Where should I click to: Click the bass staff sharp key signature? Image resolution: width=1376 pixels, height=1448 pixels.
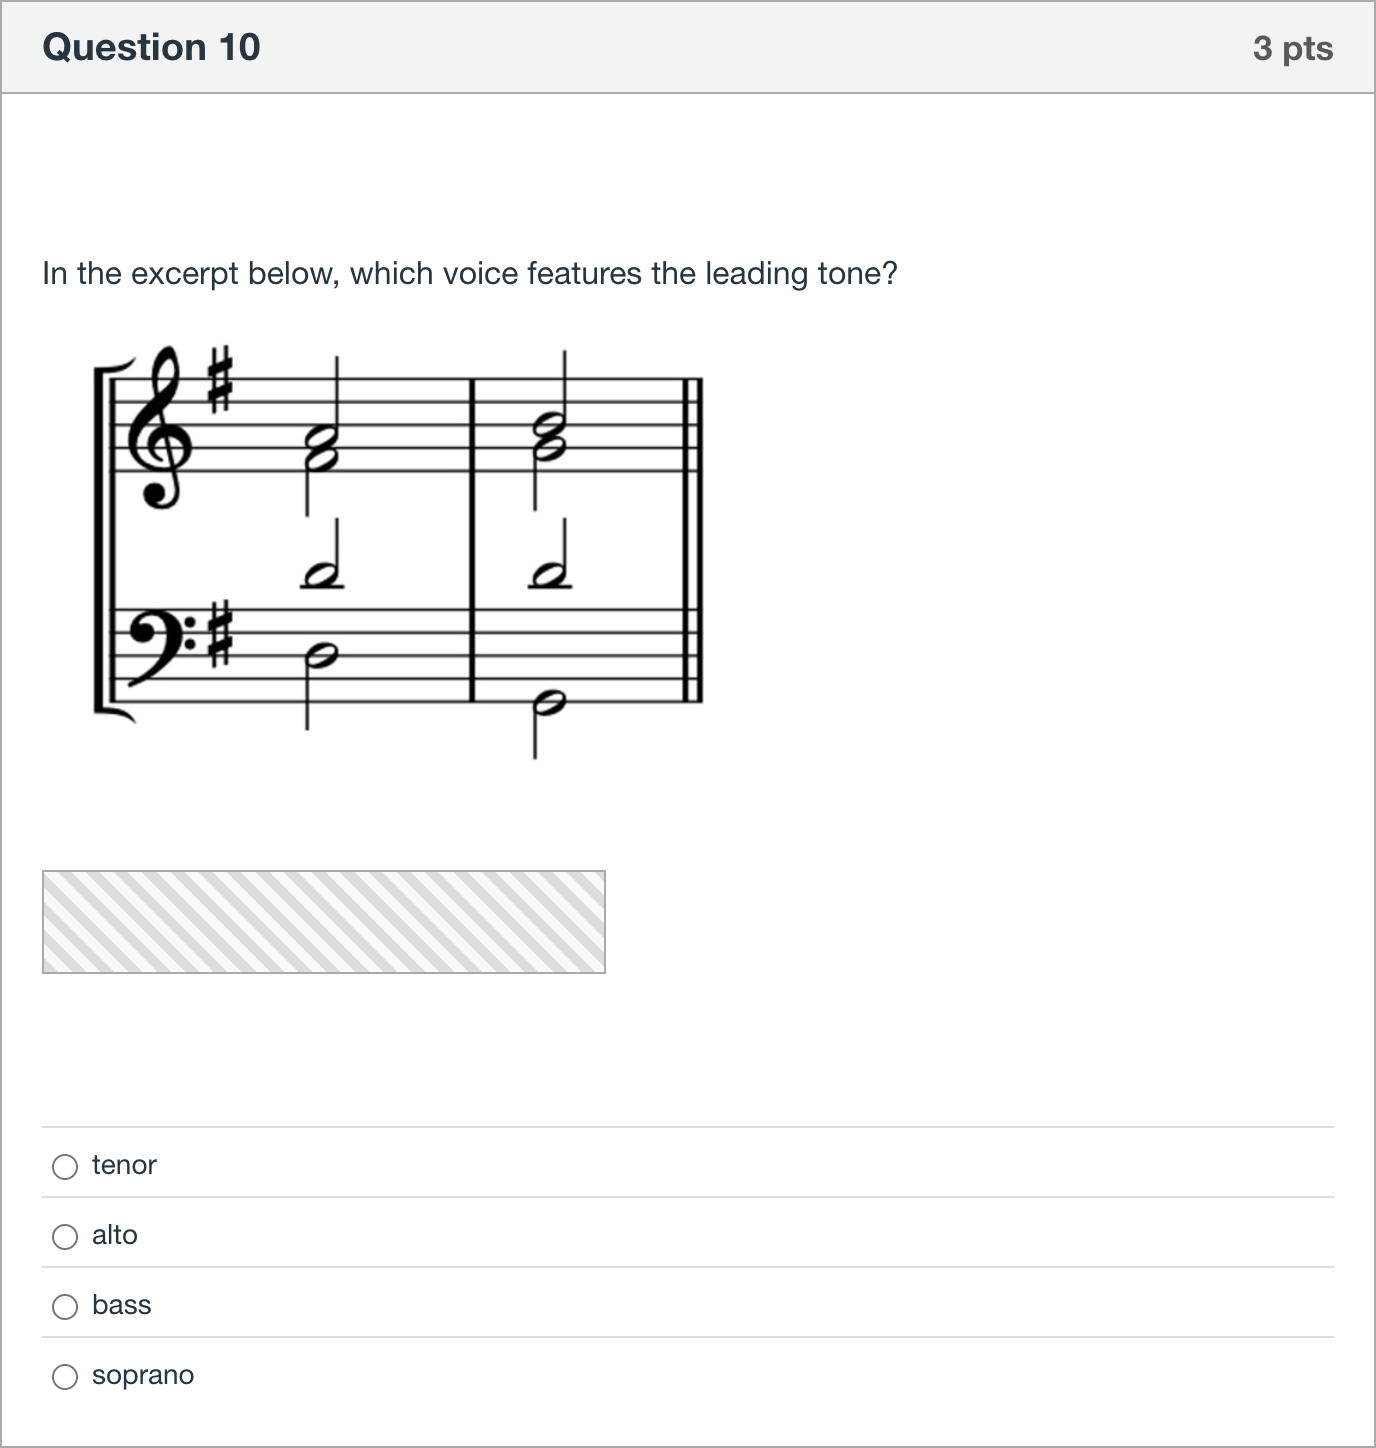(x=220, y=635)
